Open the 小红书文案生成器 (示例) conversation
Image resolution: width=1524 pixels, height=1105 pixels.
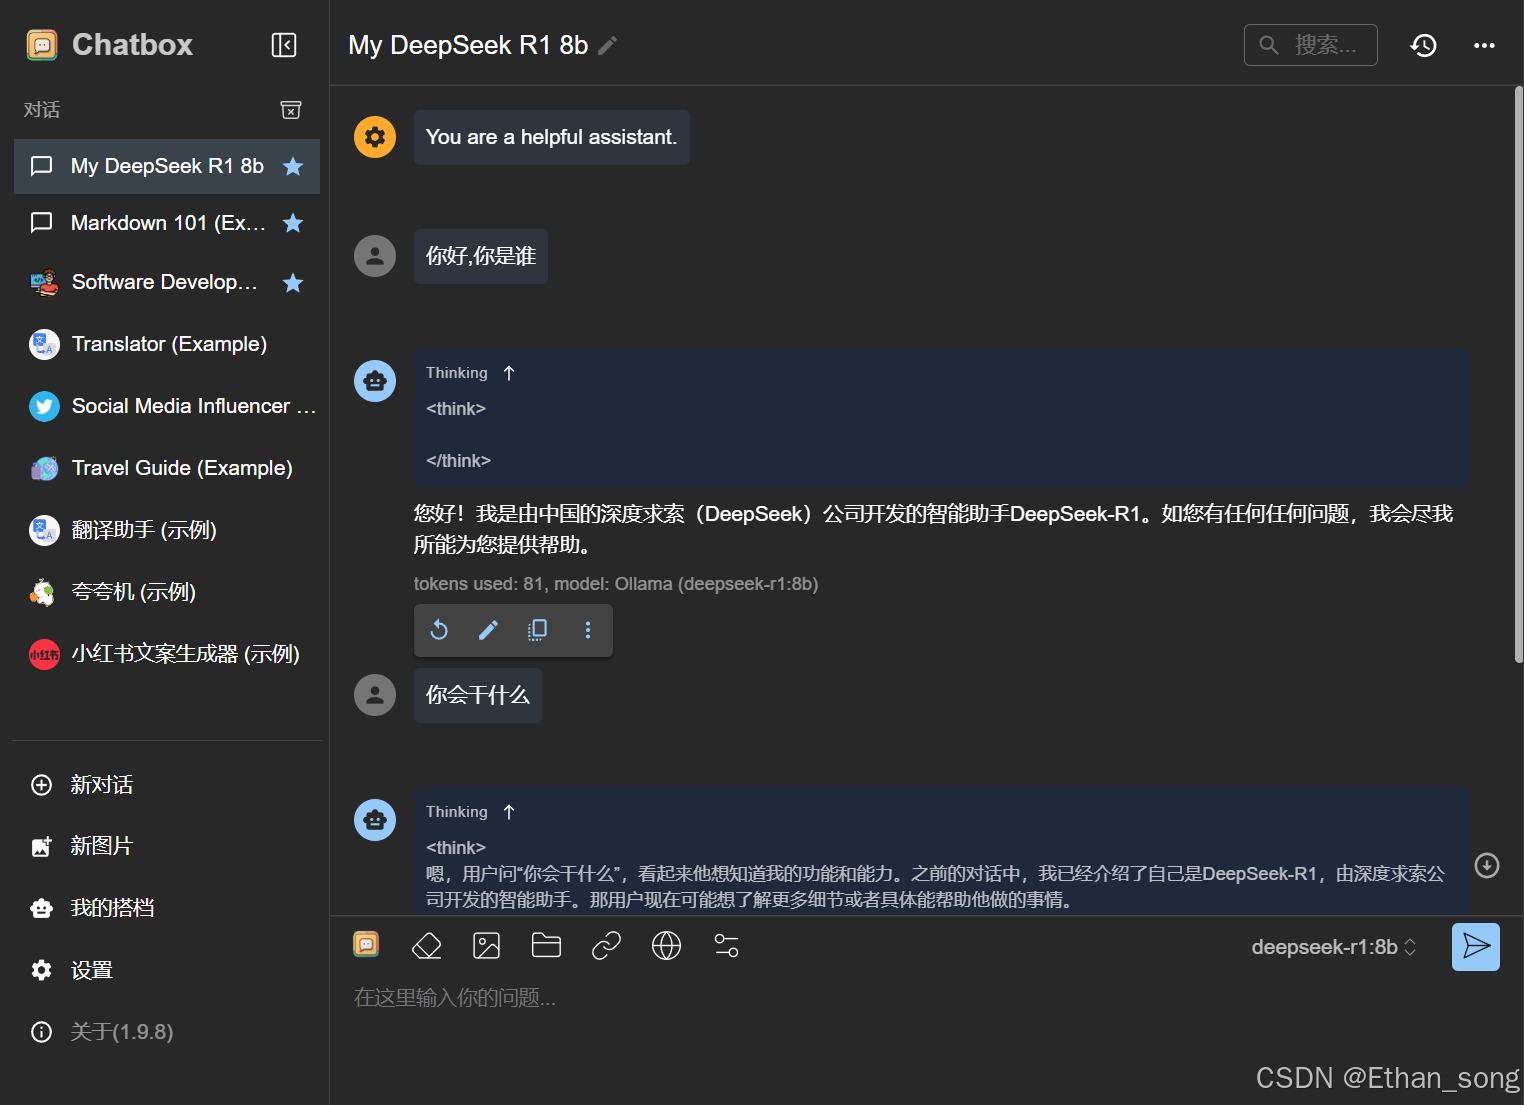pyautogui.click(x=167, y=654)
